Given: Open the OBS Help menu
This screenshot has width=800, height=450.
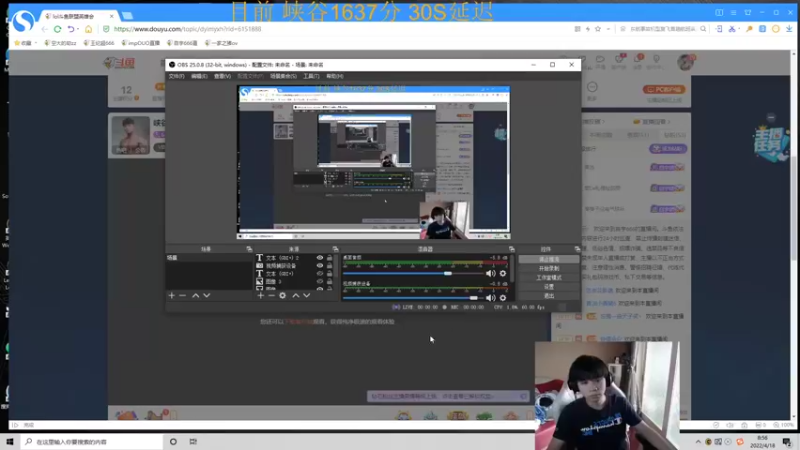Looking at the screenshot, I should [x=335, y=76].
